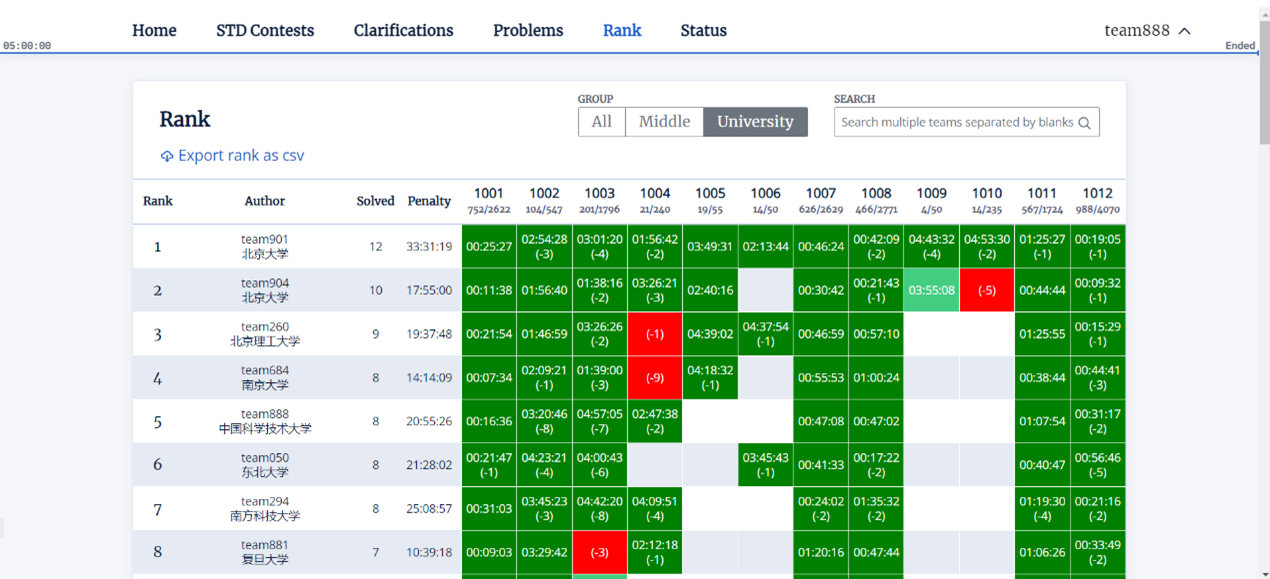
Task: Open problem 1007 from header
Action: 821,200
